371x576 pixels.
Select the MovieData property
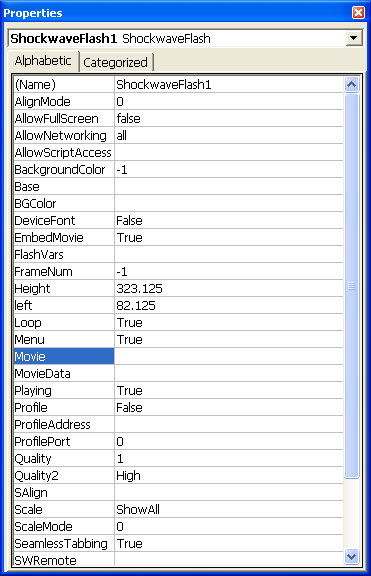[64, 374]
